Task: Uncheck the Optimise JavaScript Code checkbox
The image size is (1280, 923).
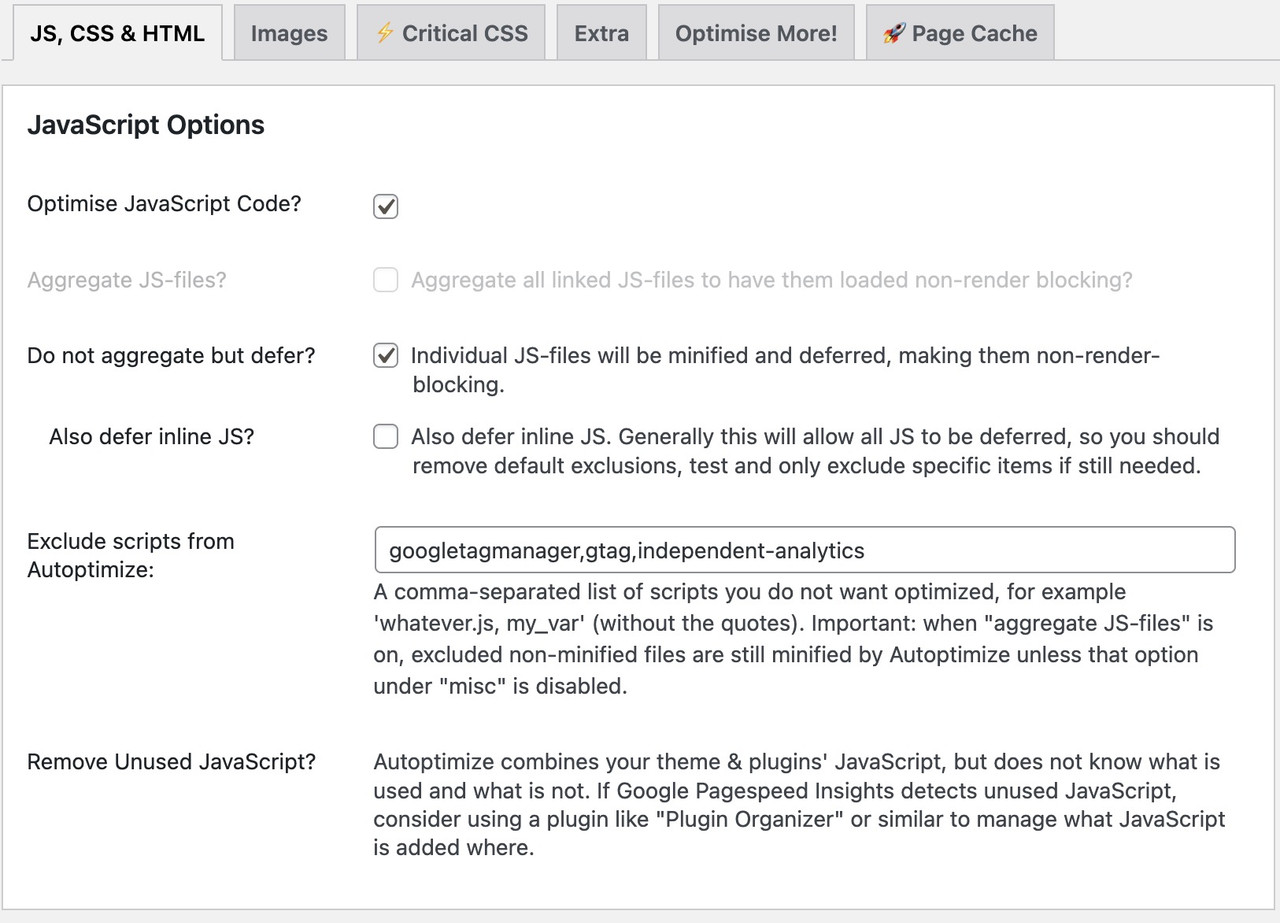Action: [x=386, y=206]
